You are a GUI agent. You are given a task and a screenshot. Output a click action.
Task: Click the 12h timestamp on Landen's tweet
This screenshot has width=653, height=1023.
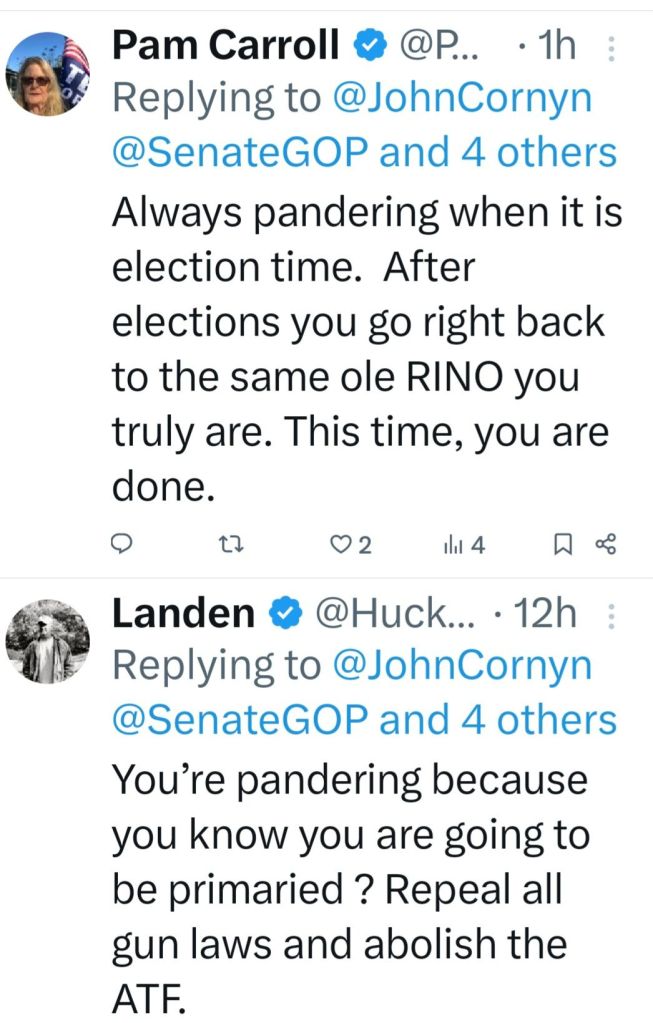(x=546, y=614)
